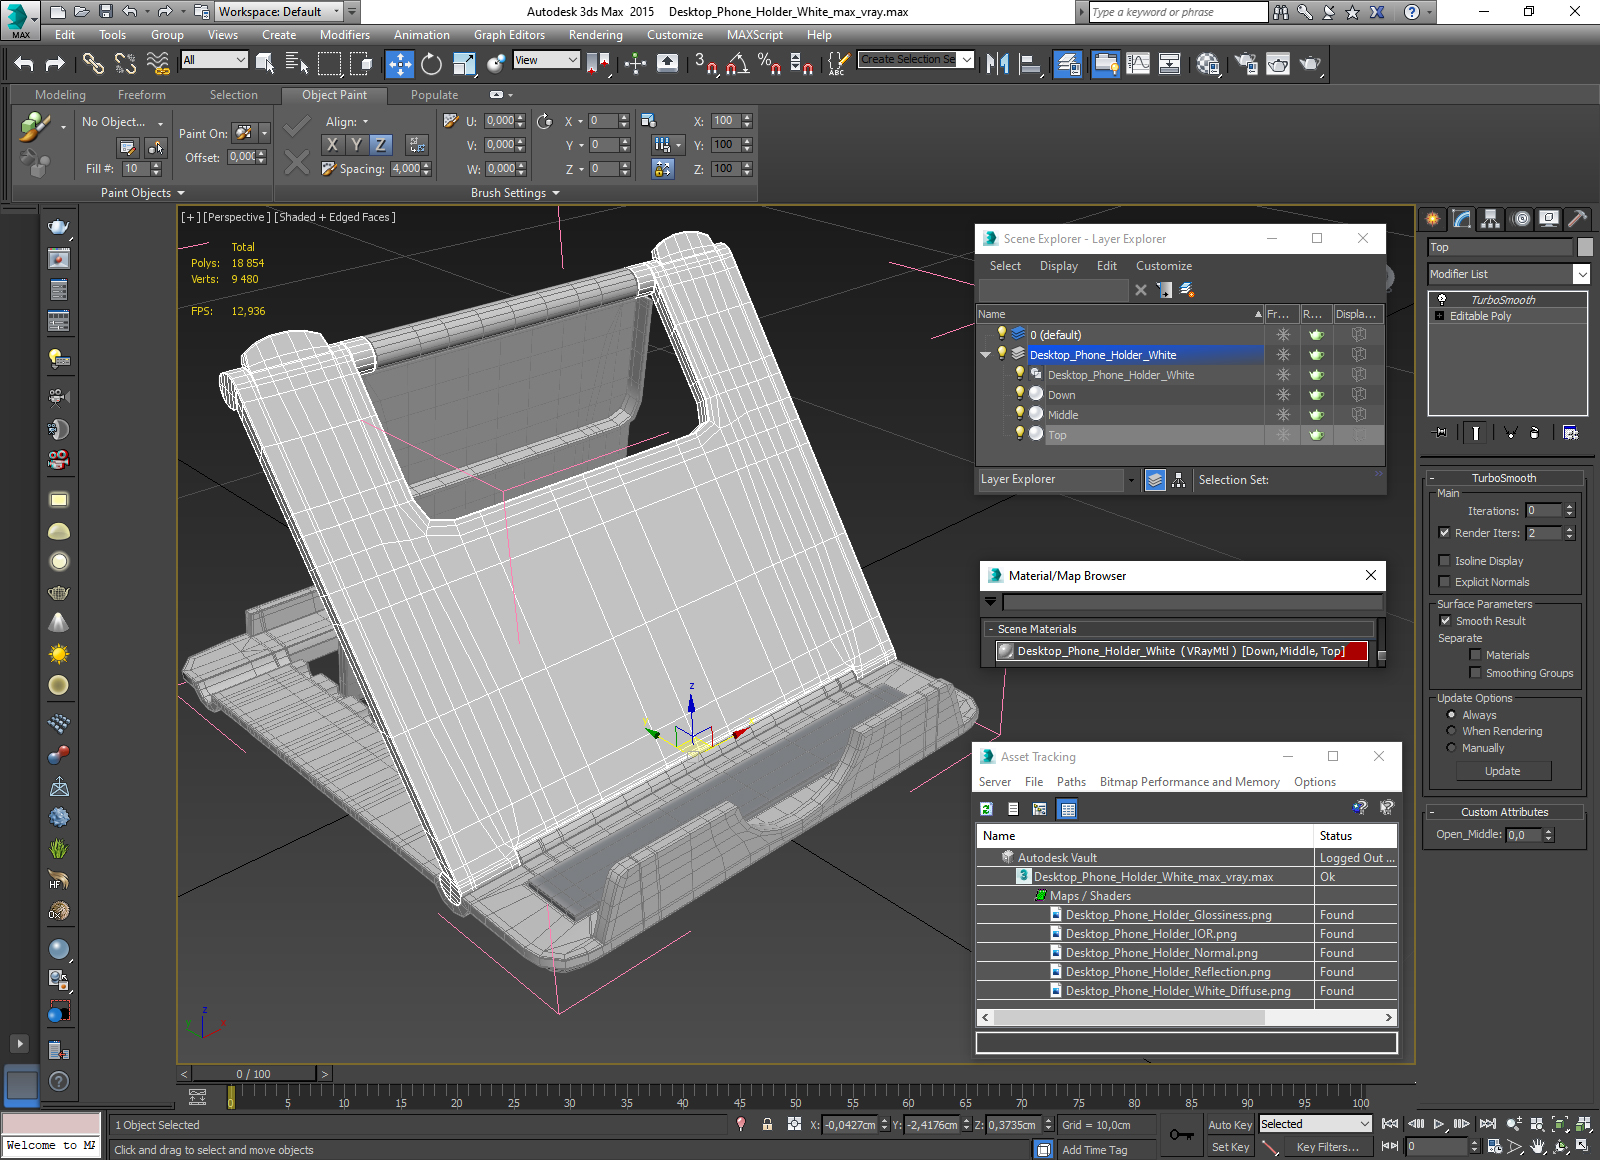Click the Refresh icon in Asset Tracking

(986, 809)
